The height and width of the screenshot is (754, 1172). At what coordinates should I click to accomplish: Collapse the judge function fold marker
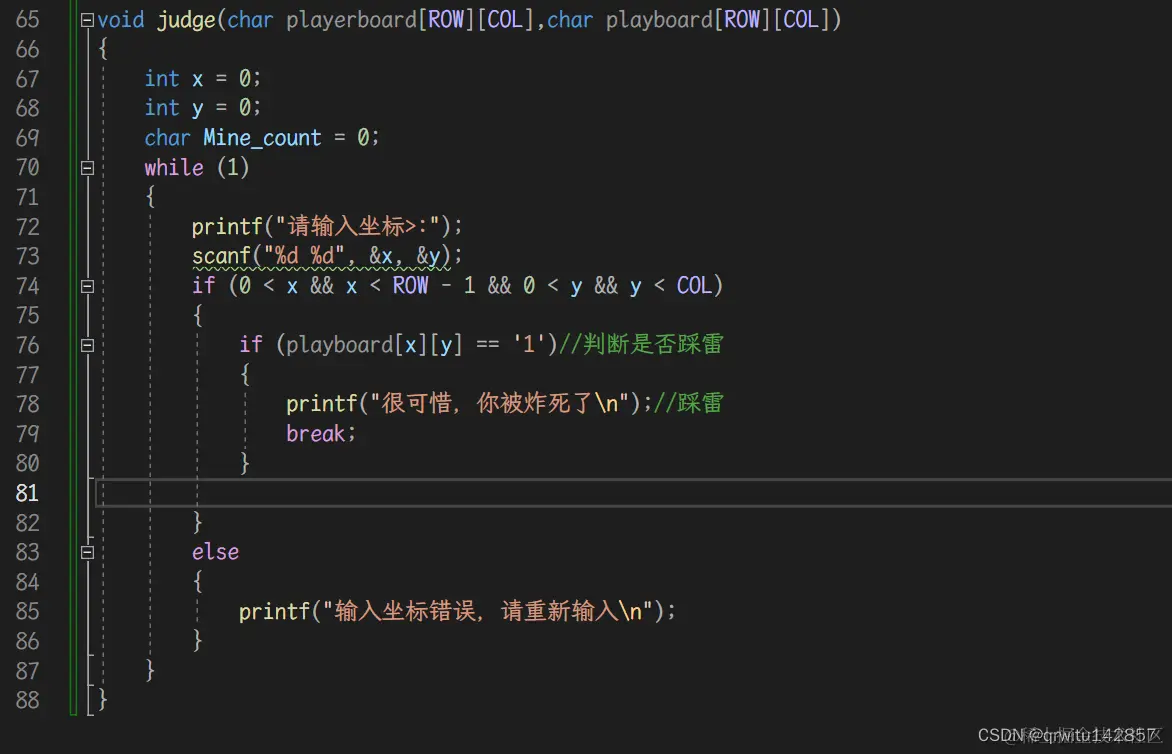click(87, 20)
